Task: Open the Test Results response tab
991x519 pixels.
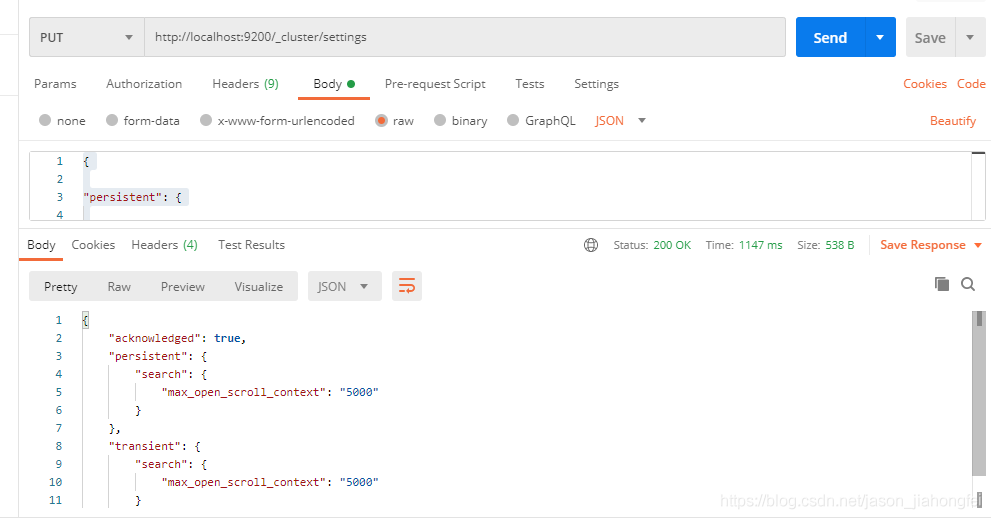Action: pyautogui.click(x=251, y=245)
